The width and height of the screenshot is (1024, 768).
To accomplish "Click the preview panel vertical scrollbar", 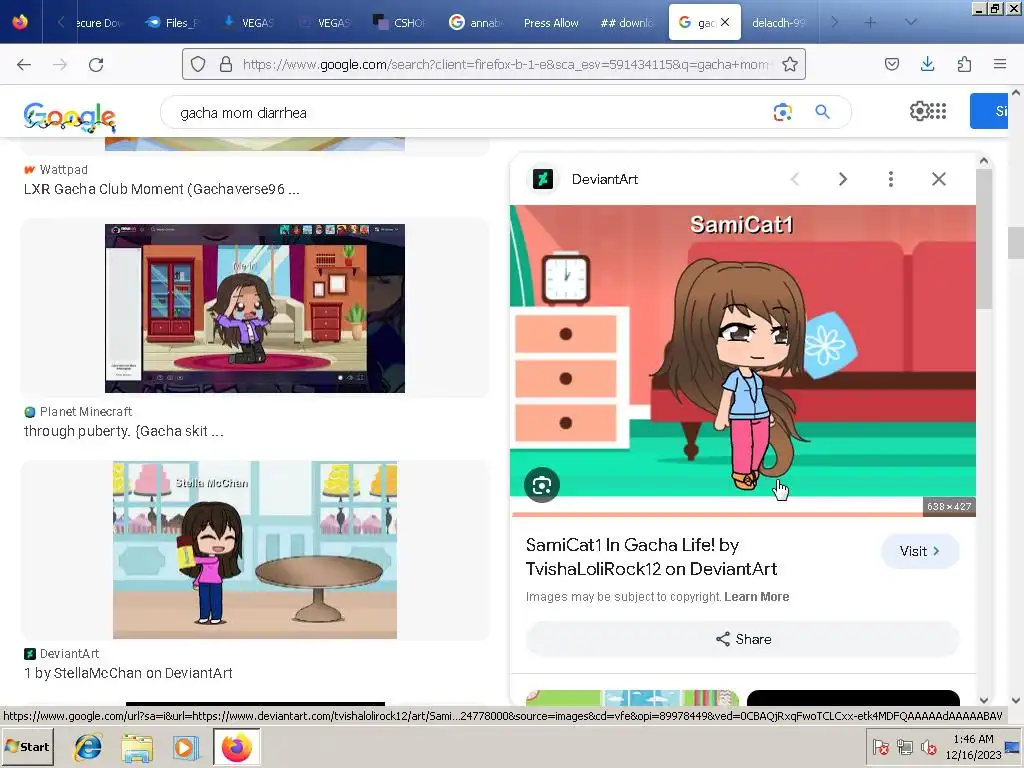I will point(984,240).
